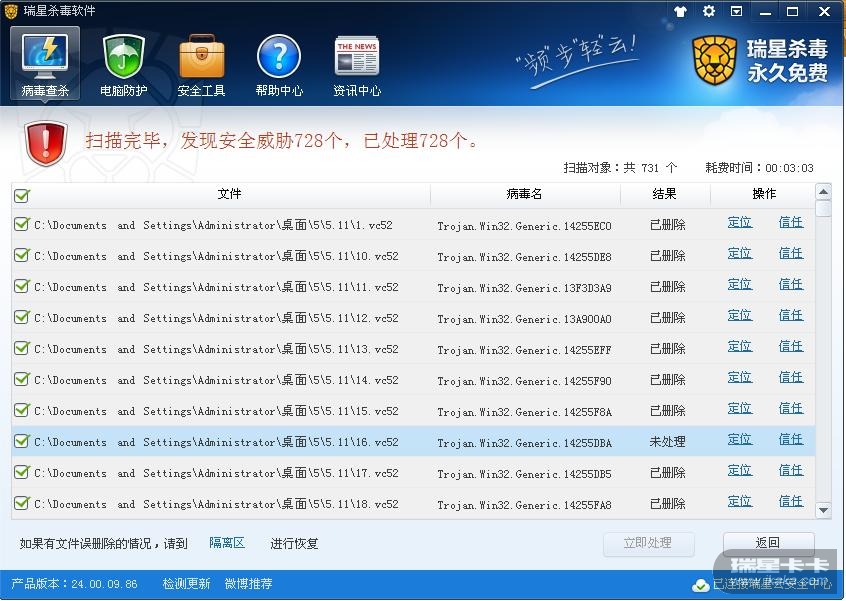The image size is (846, 601).
Task: Uncheck the checkbox for 17.vc52
Action: [x=22, y=472]
